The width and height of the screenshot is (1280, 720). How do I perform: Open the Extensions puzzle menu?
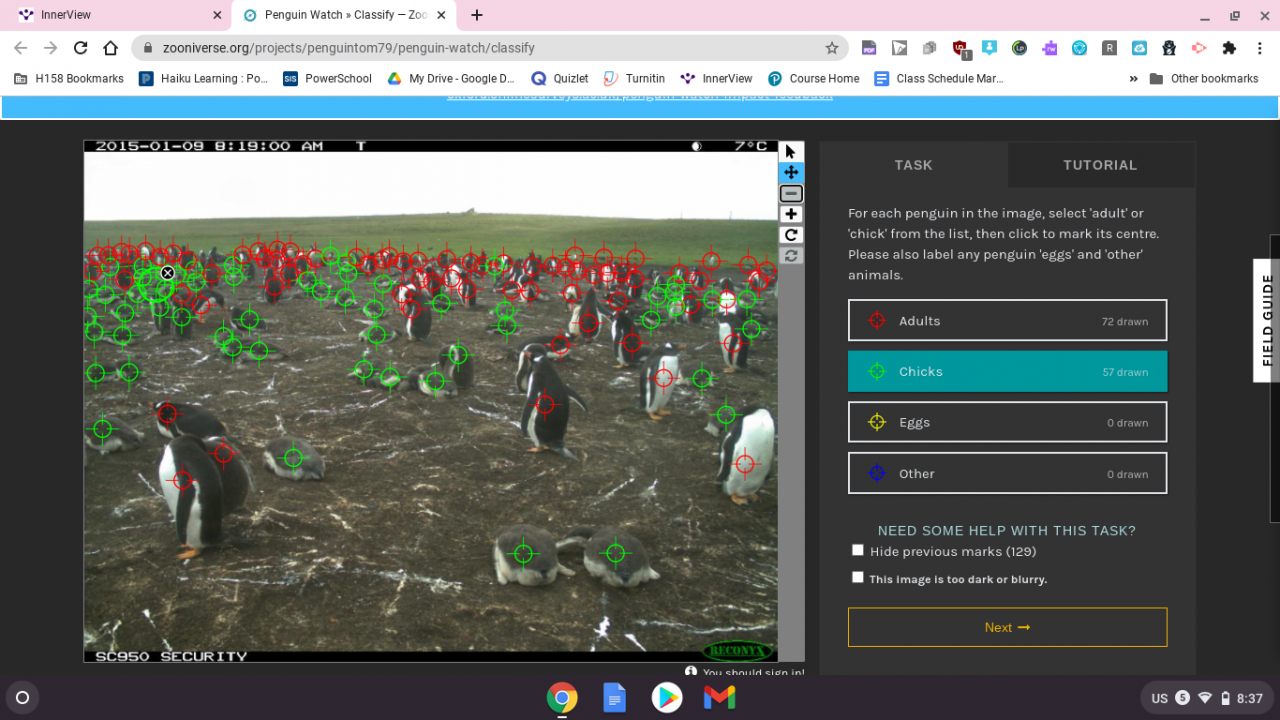coord(1229,48)
